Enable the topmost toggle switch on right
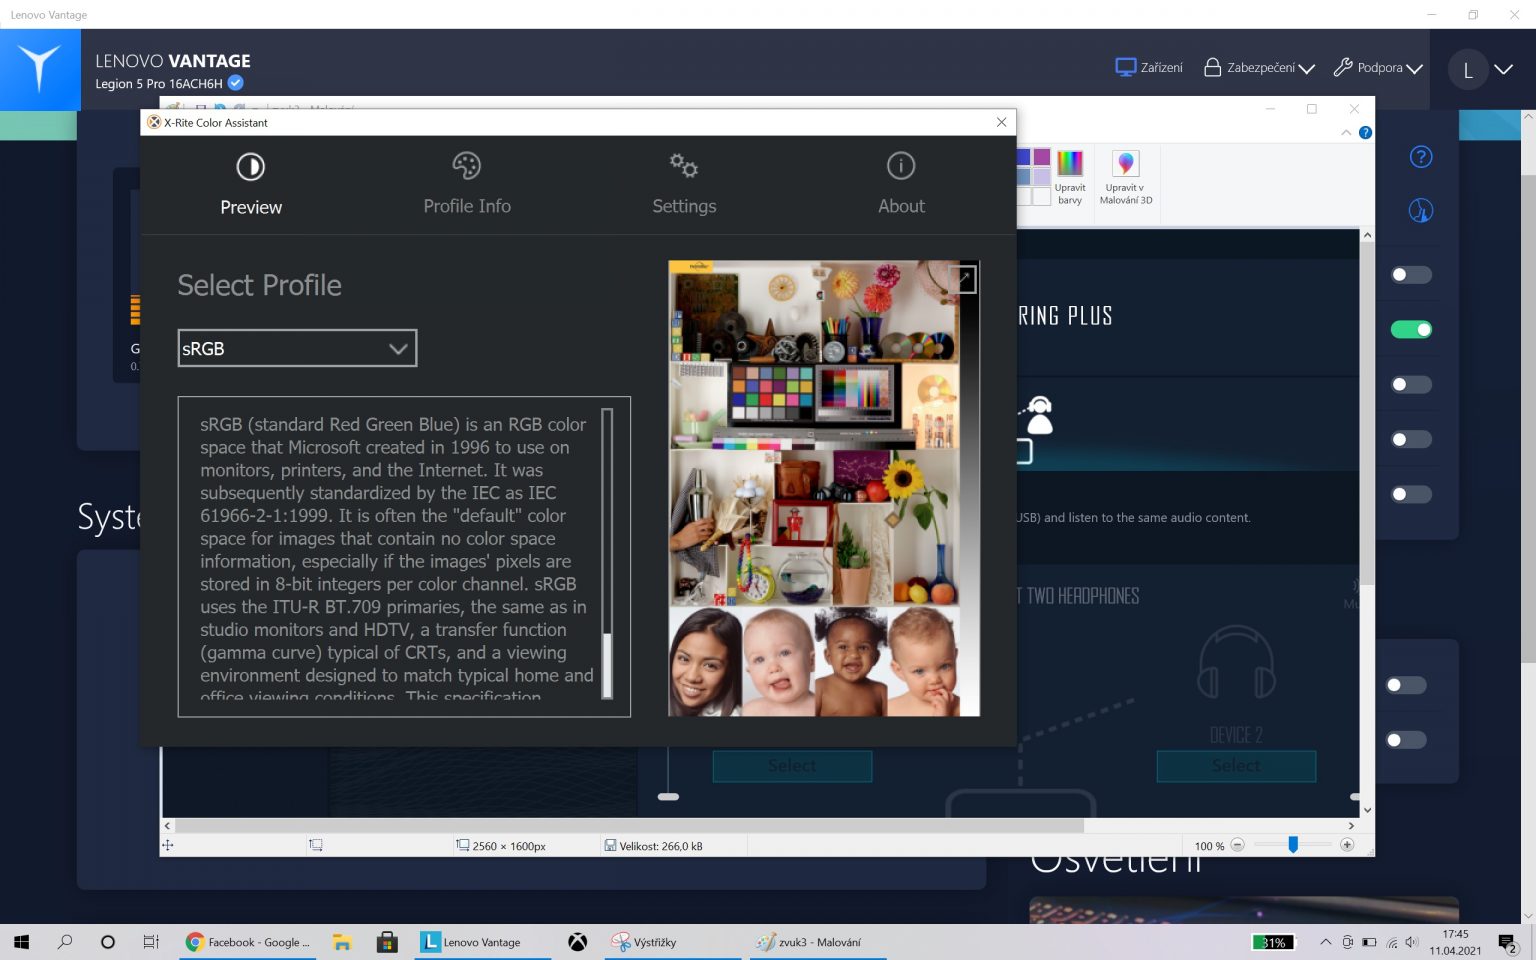 [x=1411, y=275]
